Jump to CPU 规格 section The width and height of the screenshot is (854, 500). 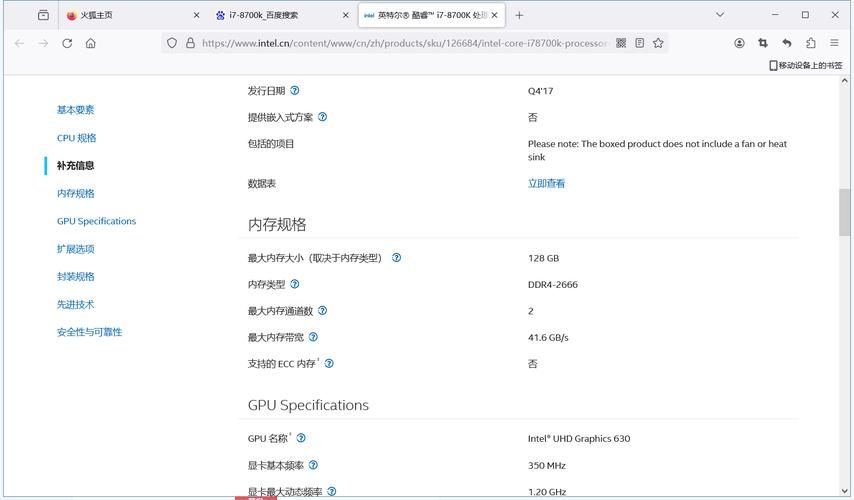tap(77, 138)
